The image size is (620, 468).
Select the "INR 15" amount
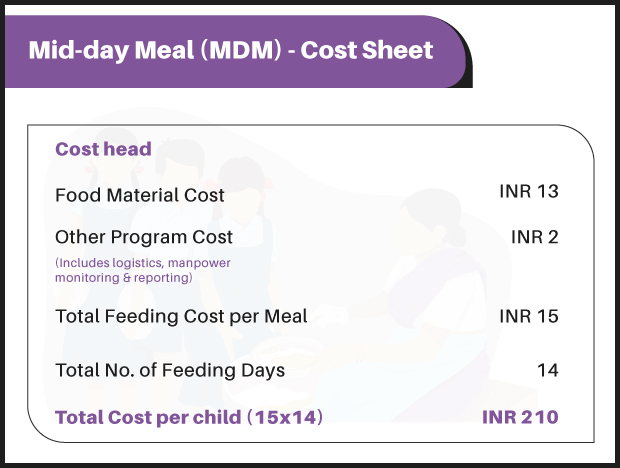click(528, 317)
